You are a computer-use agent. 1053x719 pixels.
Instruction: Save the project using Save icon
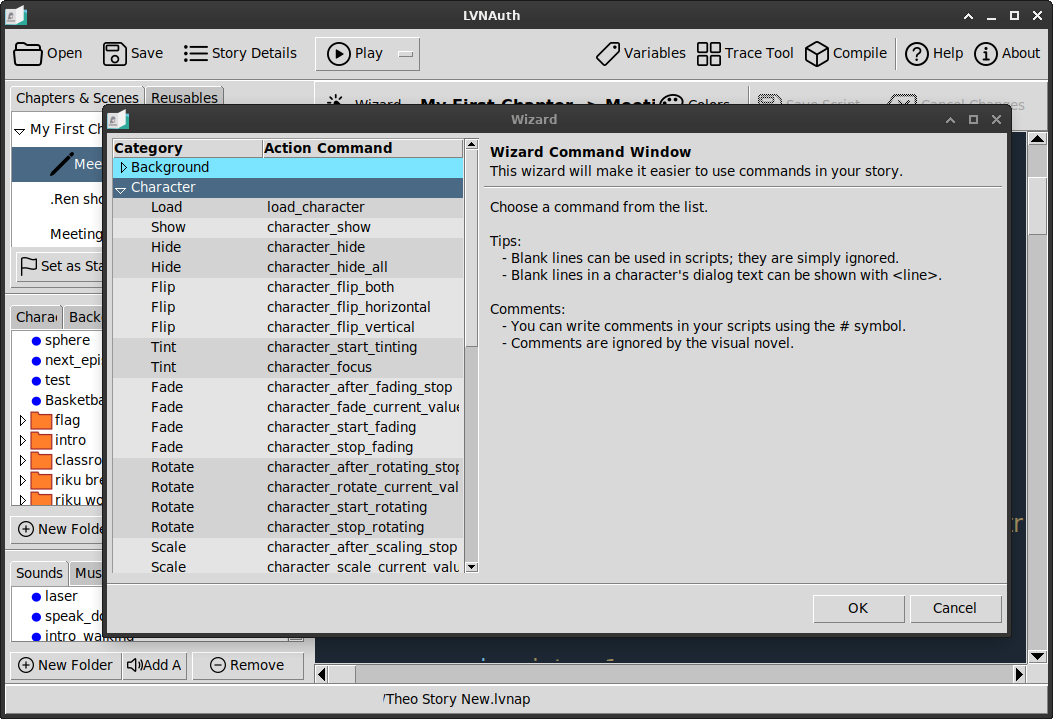pyautogui.click(x=133, y=54)
